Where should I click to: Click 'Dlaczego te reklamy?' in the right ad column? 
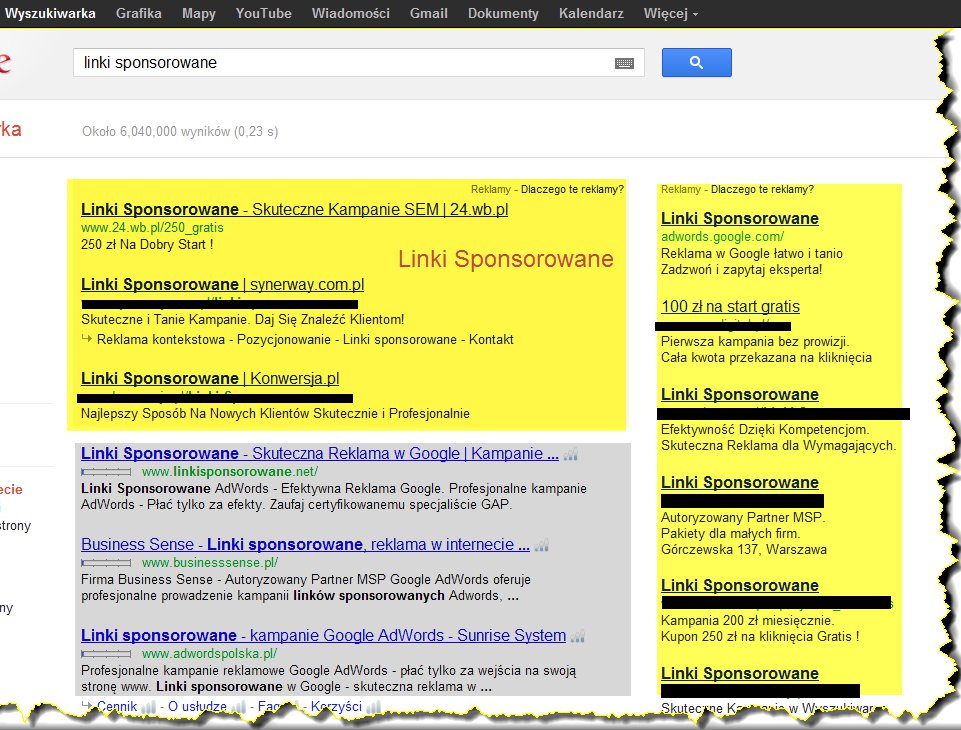[x=762, y=189]
